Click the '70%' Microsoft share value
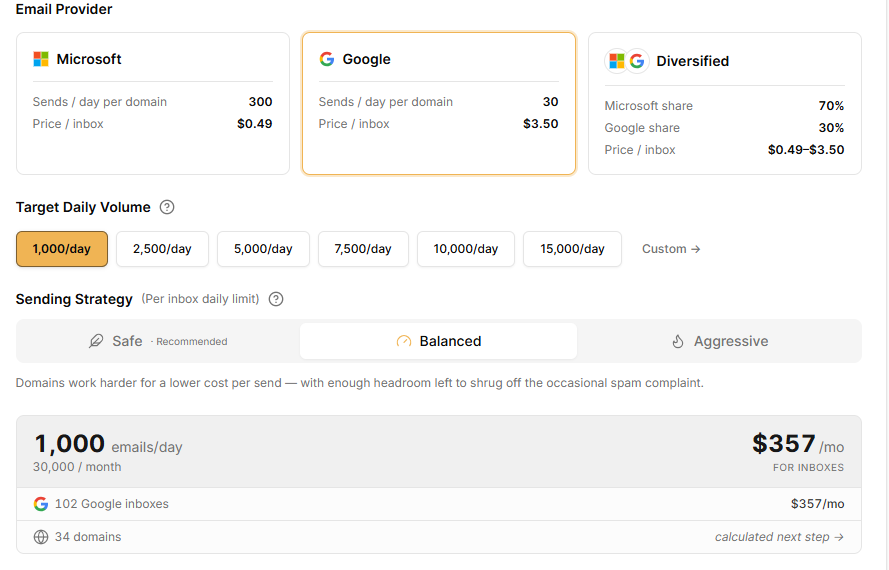The width and height of the screenshot is (889, 570). (831, 105)
